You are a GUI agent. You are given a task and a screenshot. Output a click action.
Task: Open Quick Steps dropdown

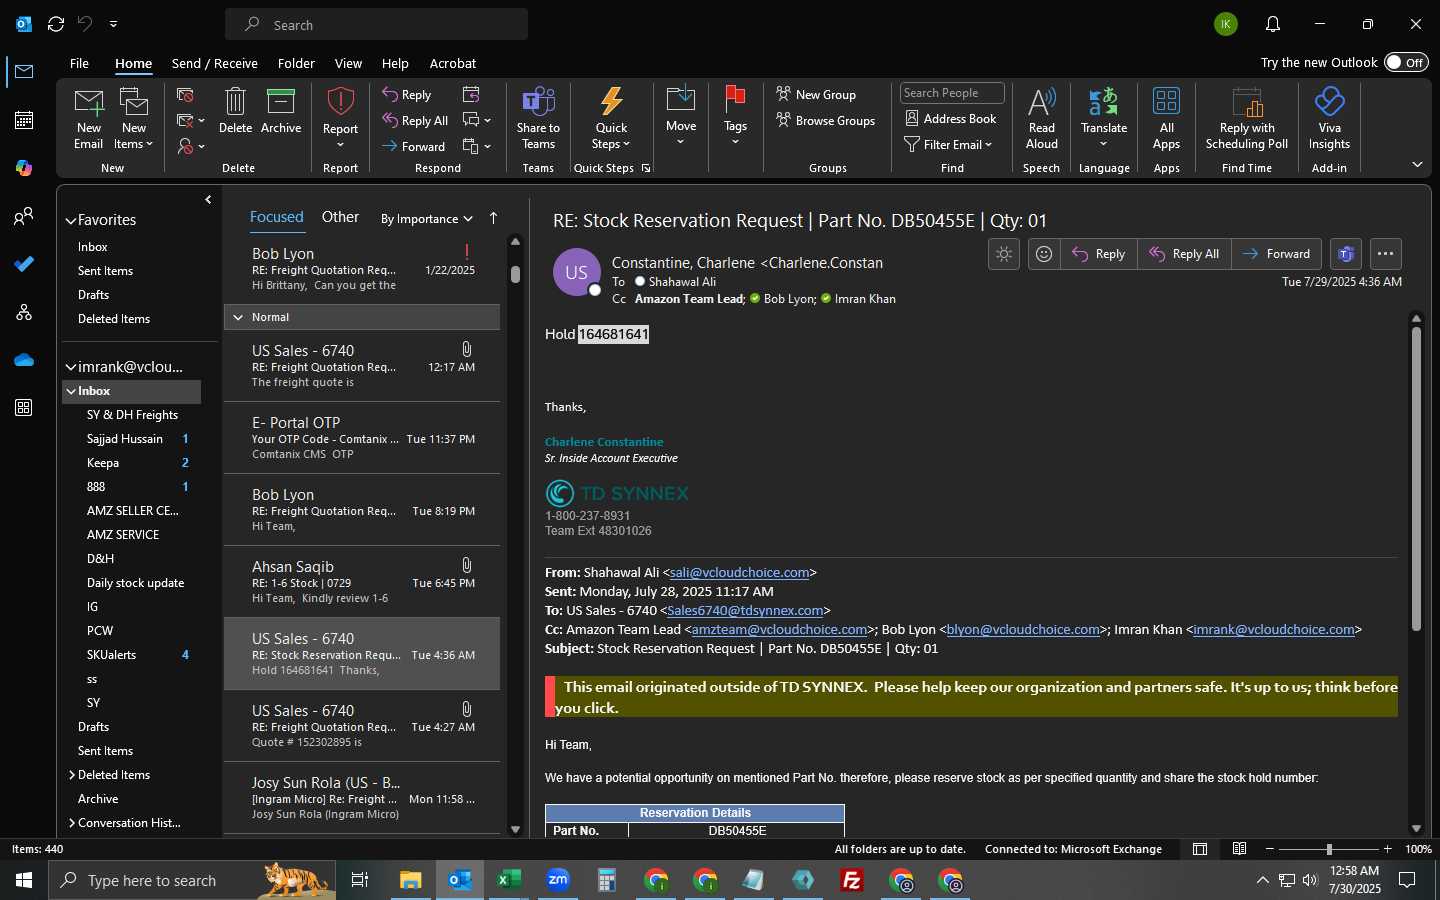611,118
